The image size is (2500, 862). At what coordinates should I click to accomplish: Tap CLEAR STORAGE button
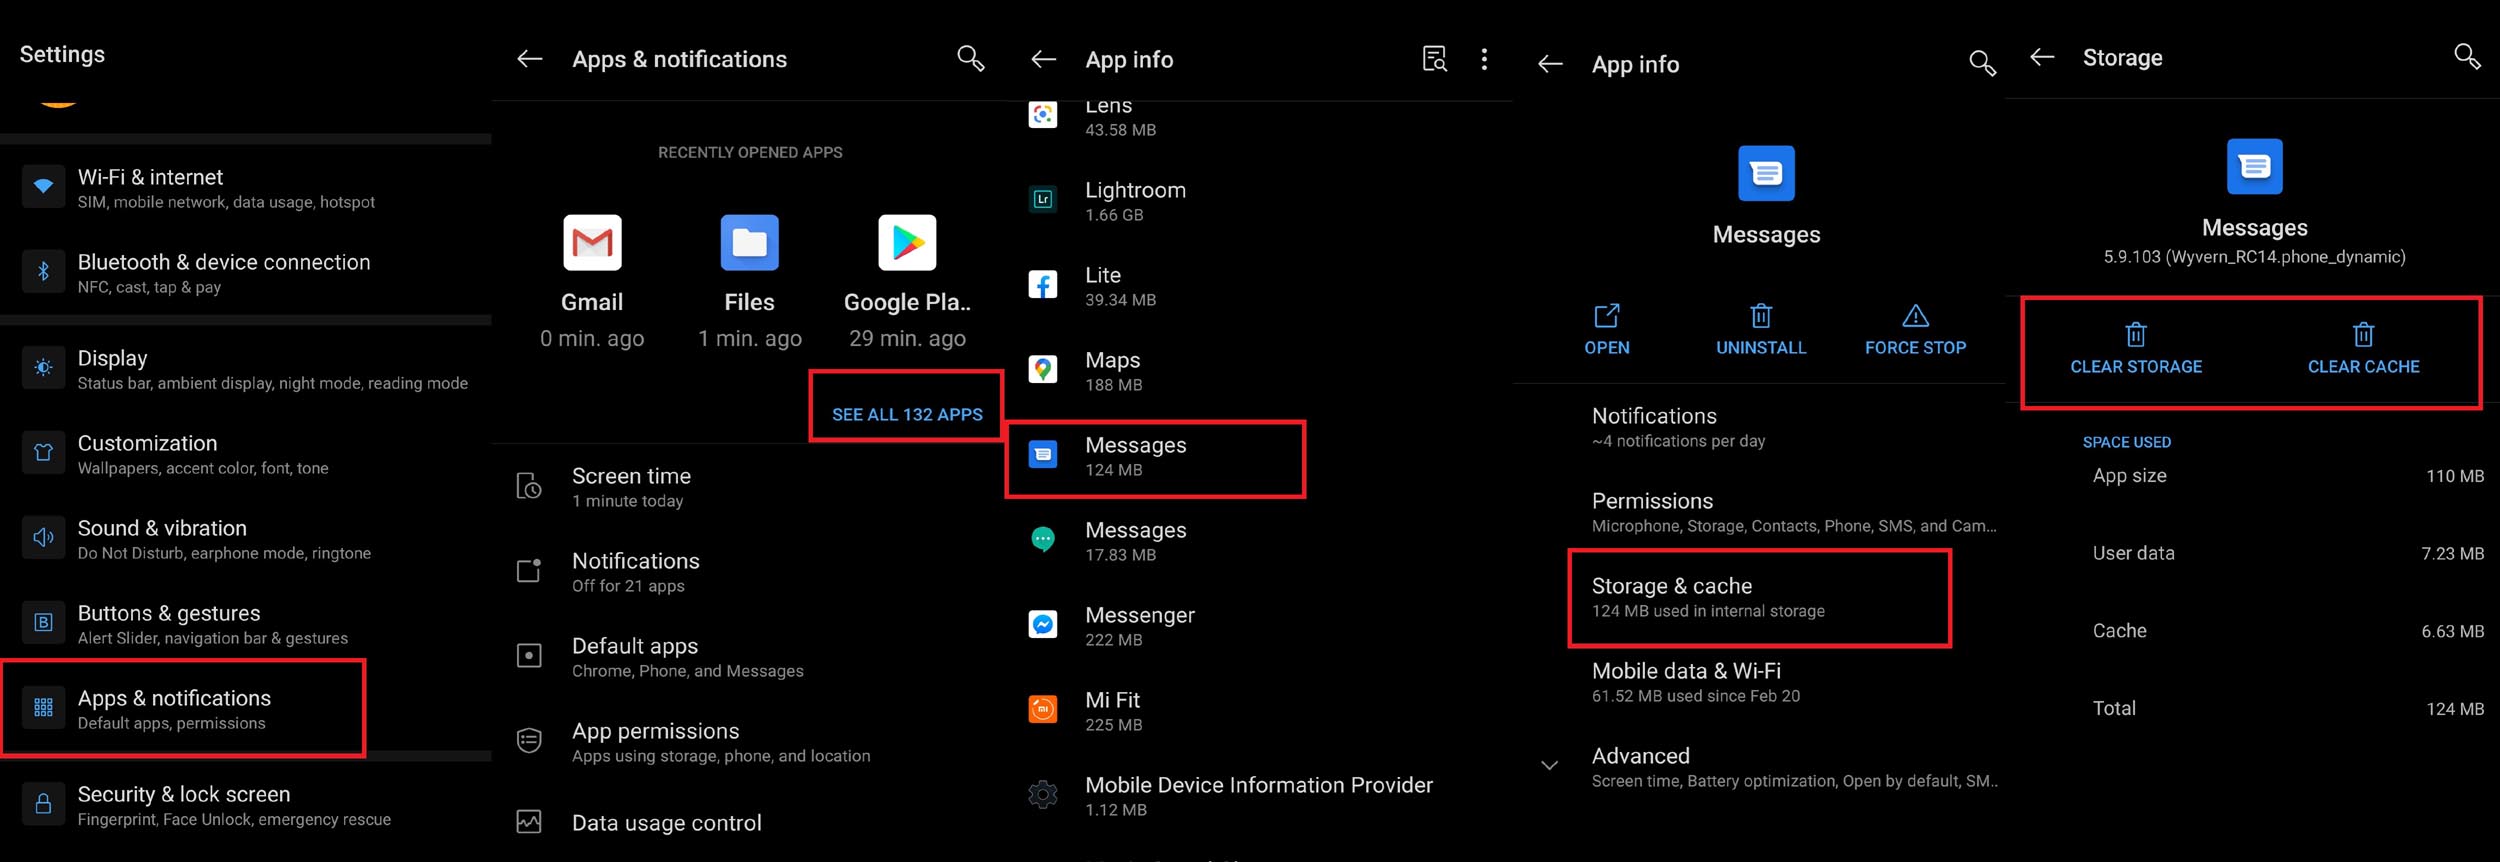tap(2136, 349)
